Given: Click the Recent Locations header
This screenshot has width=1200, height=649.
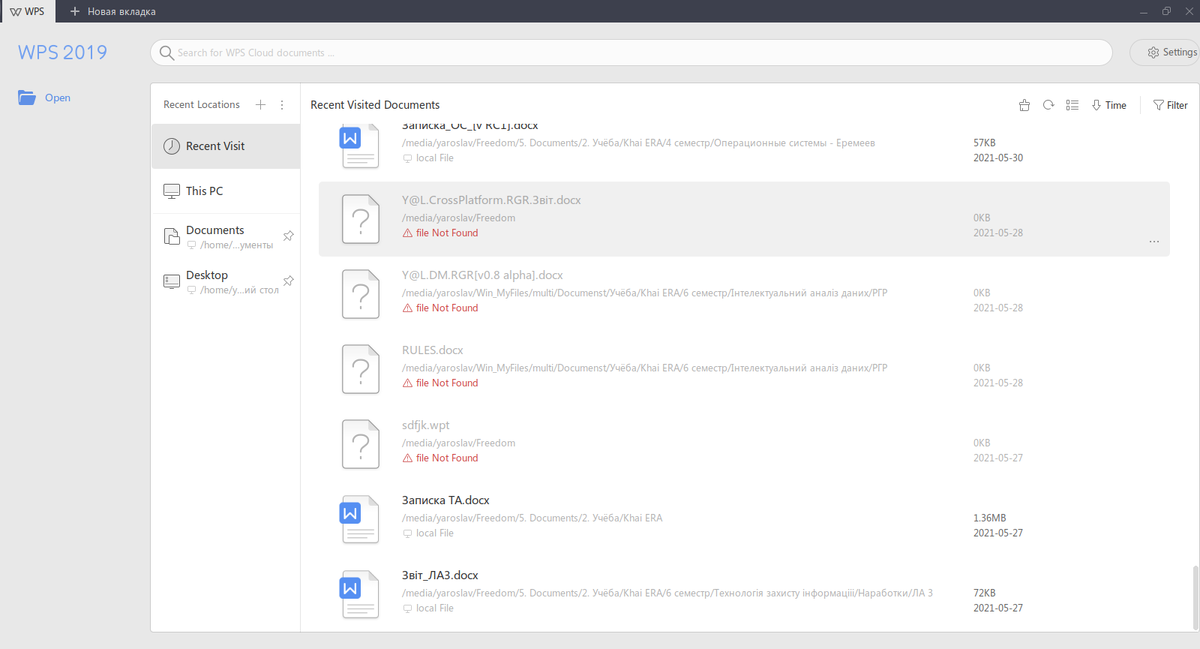Looking at the screenshot, I should (202, 104).
